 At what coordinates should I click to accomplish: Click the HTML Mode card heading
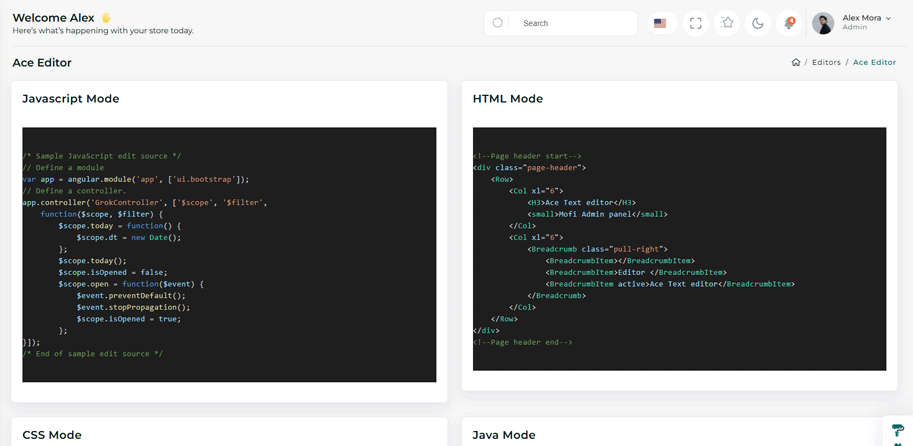coord(508,99)
